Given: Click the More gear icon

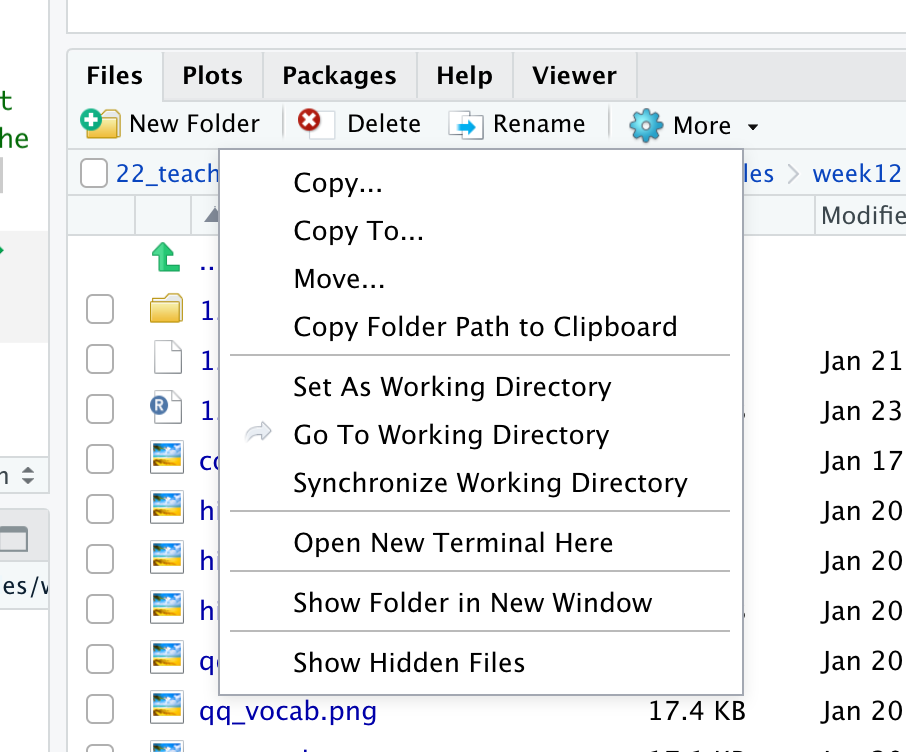Looking at the screenshot, I should (x=646, y=125).
